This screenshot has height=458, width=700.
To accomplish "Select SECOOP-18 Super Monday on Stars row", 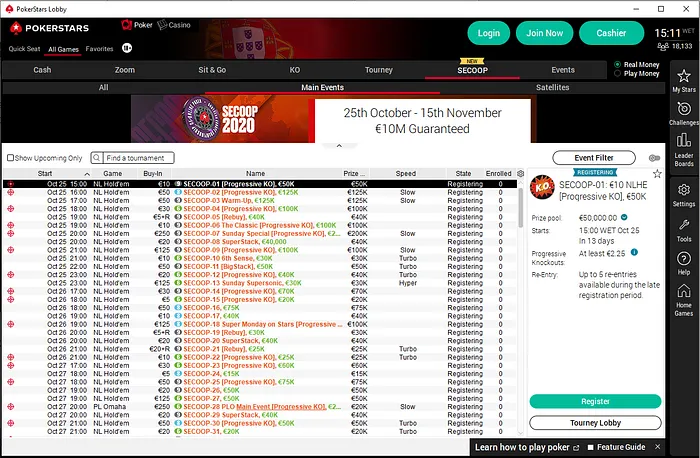I will pos(260,324).
